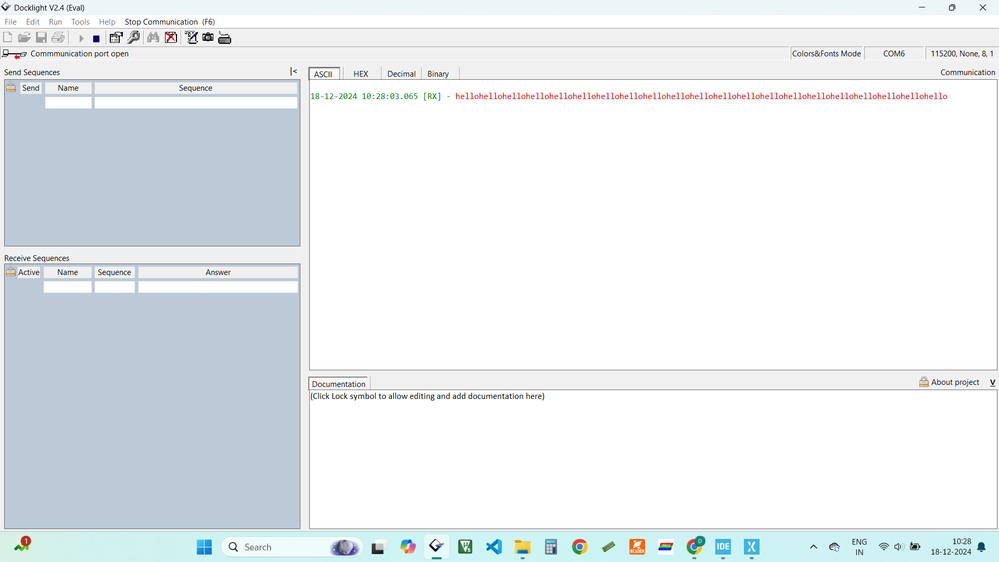Clear communication window with red X icon

(x=171, y=38)
